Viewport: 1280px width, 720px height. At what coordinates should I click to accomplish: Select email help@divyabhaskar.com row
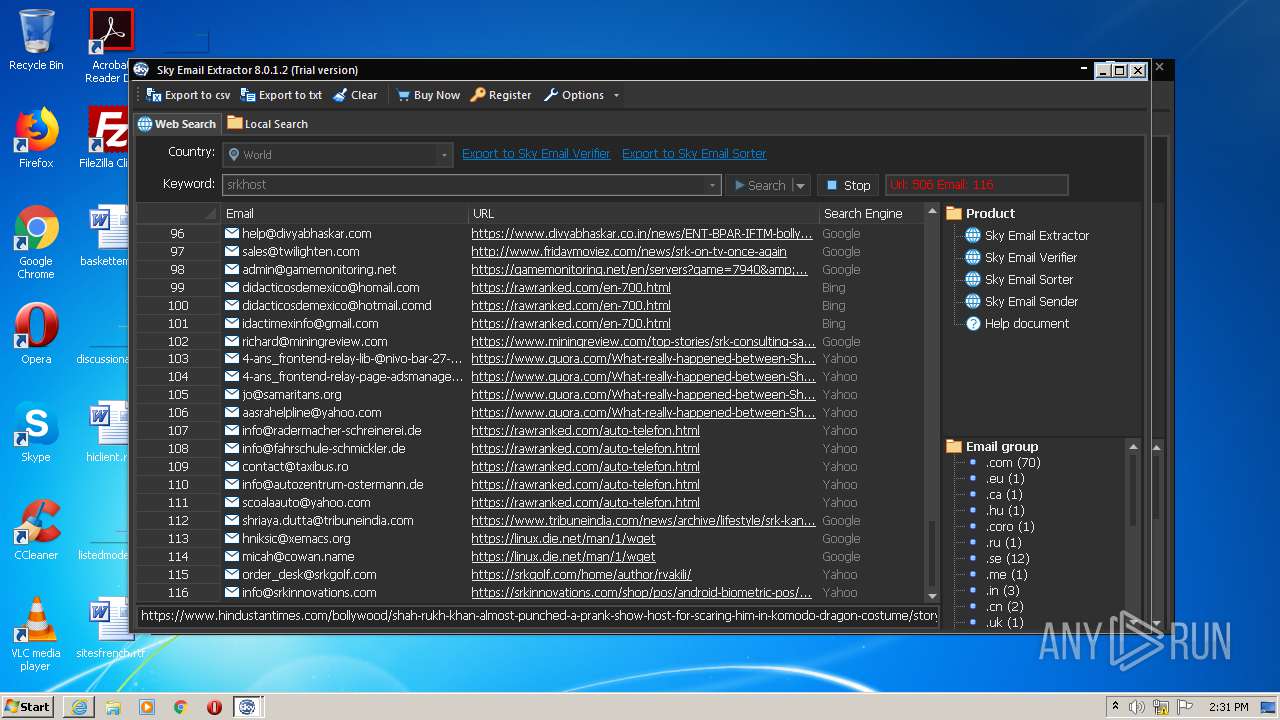pyautogui.click(x=306, y=233)
